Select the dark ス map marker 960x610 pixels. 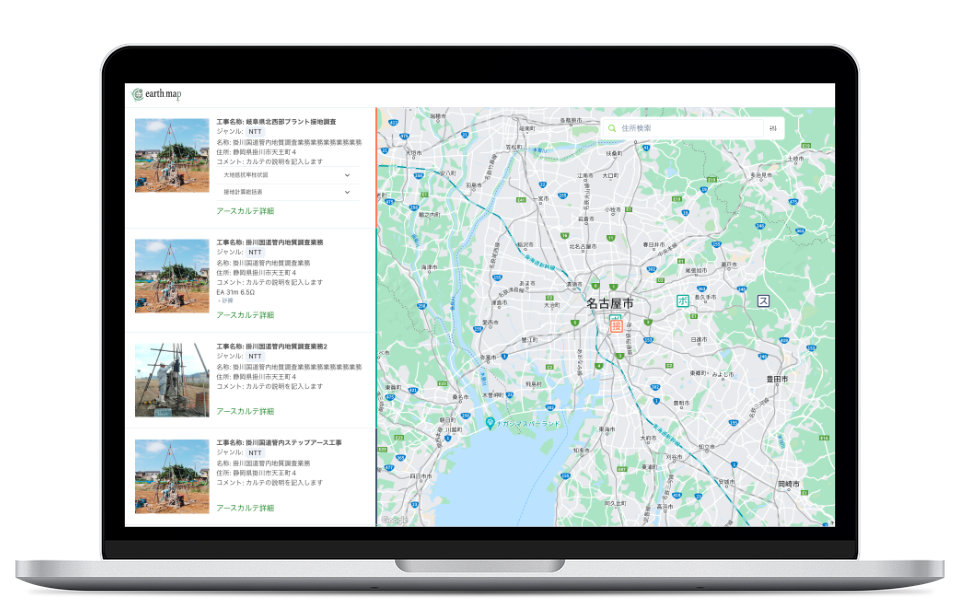tap(765, 300)
